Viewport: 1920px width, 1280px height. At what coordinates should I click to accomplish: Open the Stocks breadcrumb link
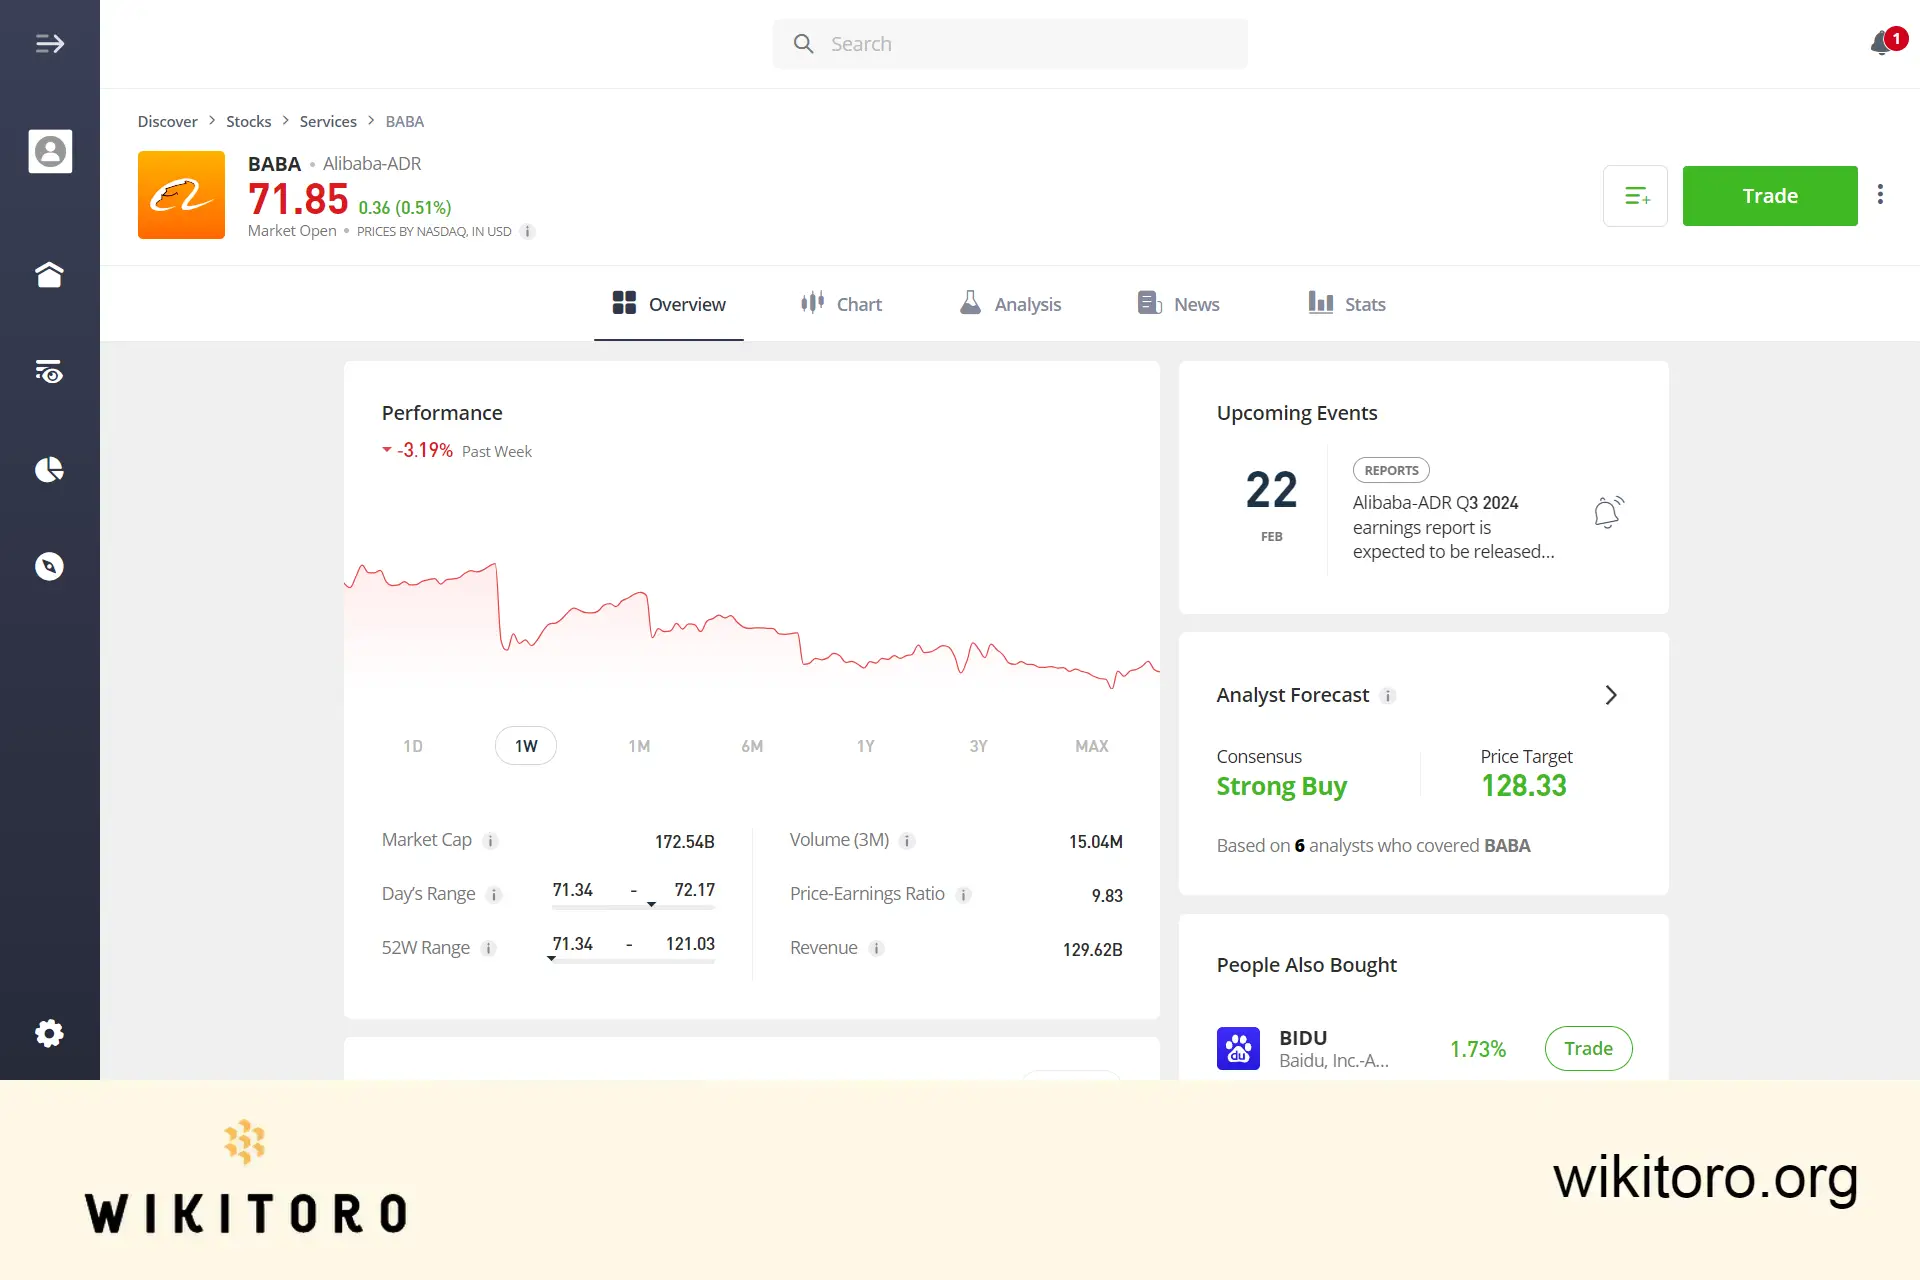click(x=248, y=121)
